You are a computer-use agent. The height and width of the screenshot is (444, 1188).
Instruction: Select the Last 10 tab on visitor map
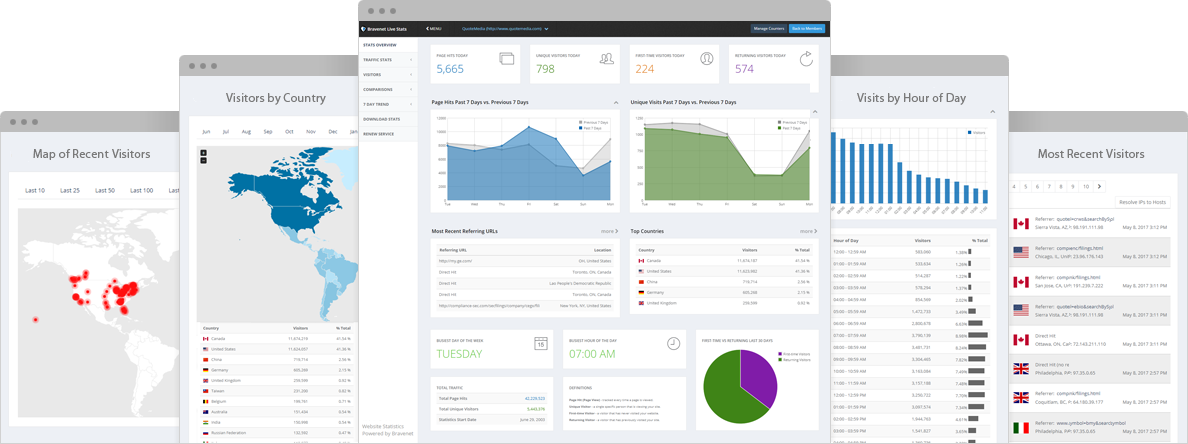click(35, 190)
